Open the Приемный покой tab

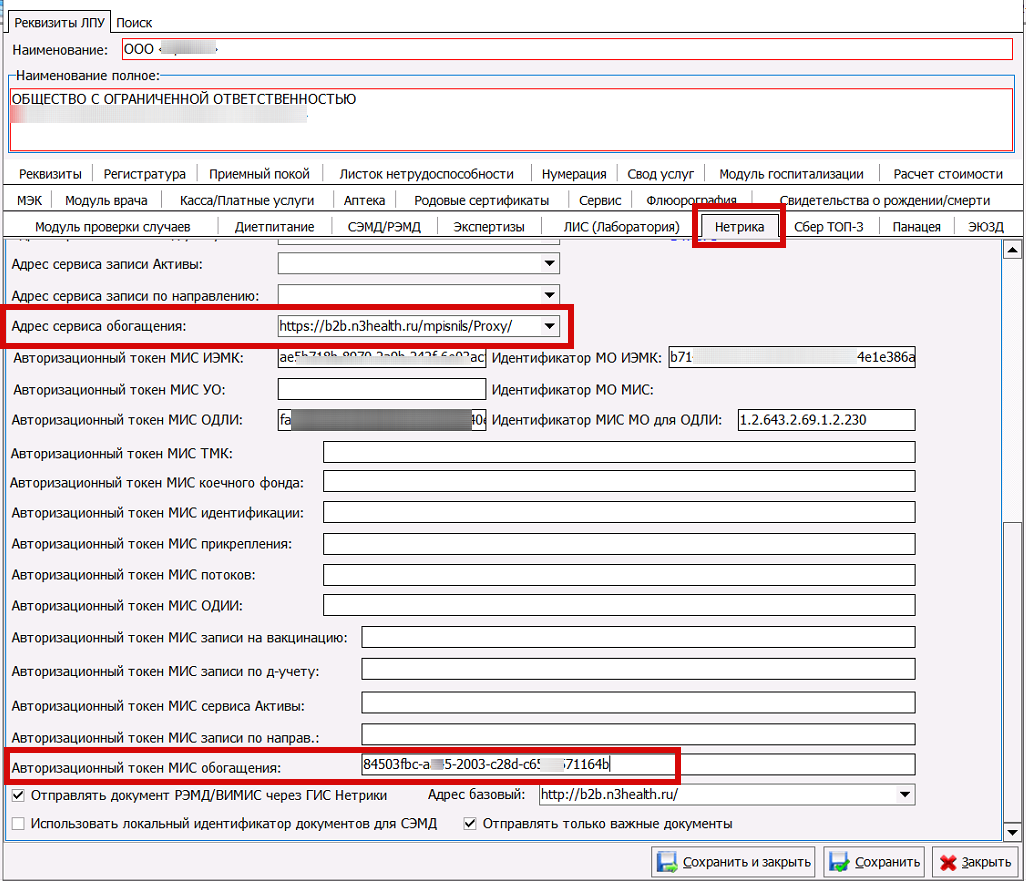point(259,173)
